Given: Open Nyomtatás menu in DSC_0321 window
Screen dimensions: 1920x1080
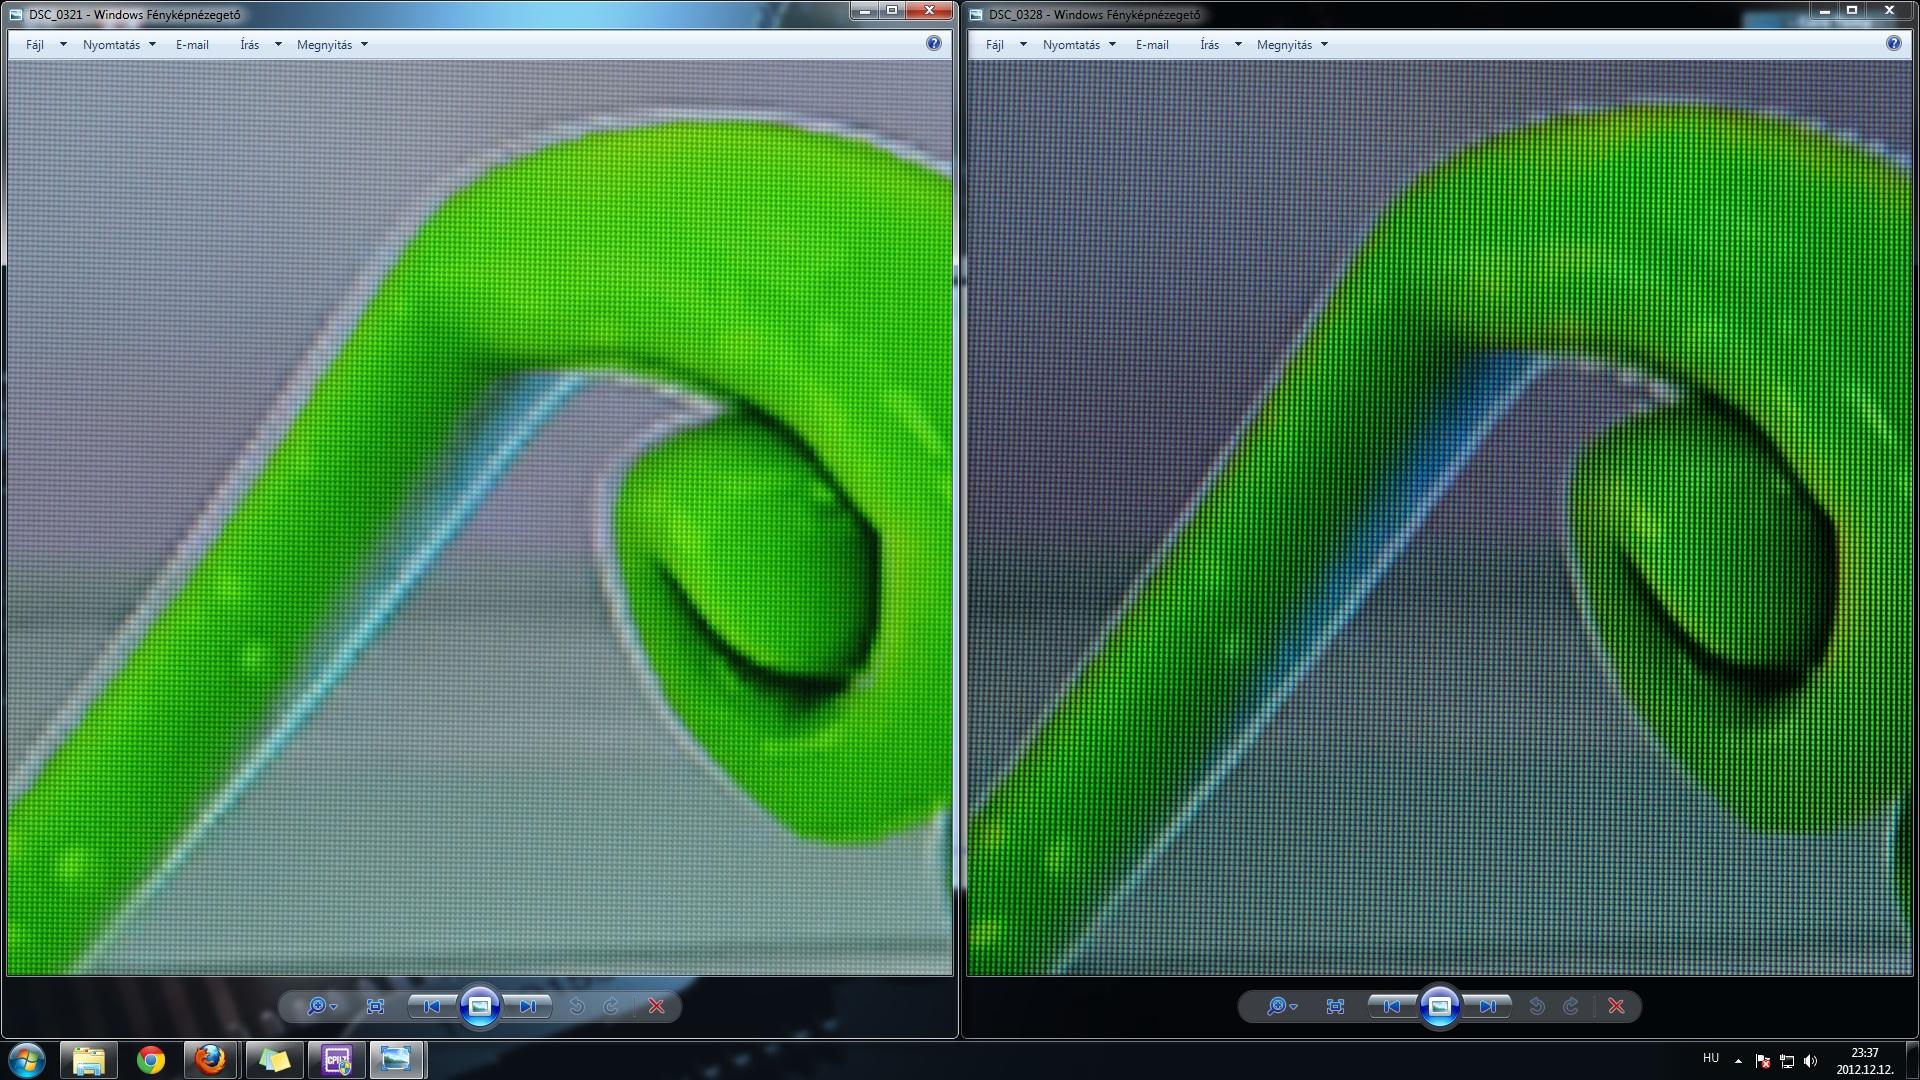Looking at the screenshot, I should point(119,45).
